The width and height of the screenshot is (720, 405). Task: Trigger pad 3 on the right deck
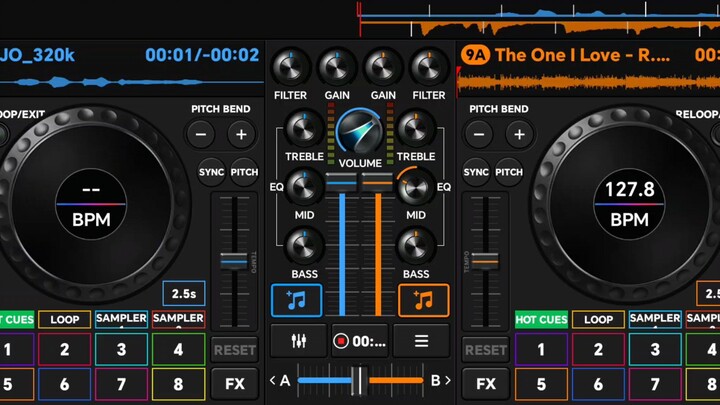[x=655, y=349]
